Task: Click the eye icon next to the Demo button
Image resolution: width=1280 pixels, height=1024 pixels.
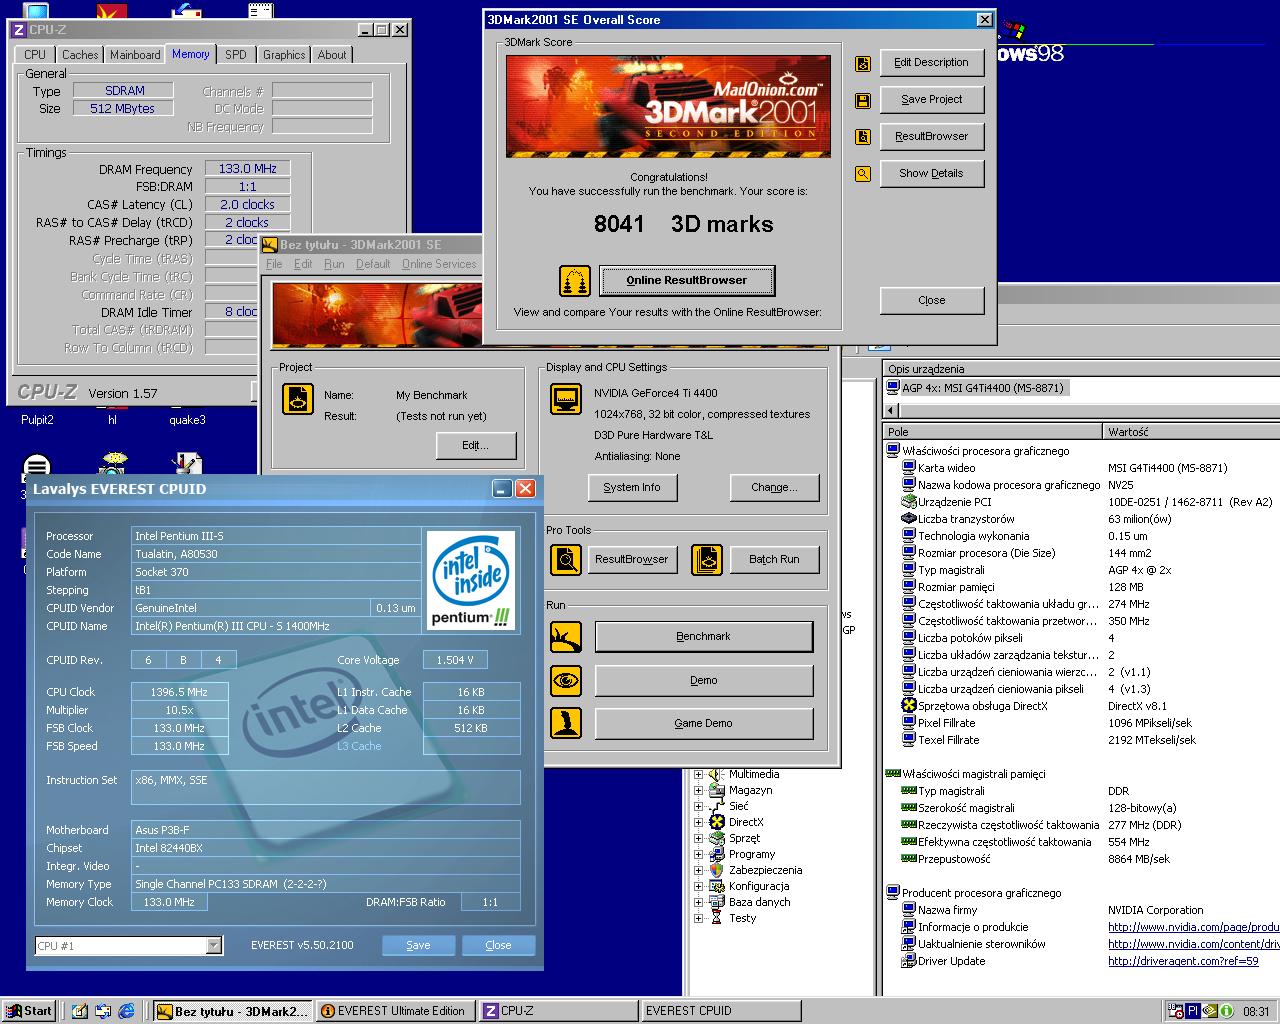Action: (x=566, y=680)
